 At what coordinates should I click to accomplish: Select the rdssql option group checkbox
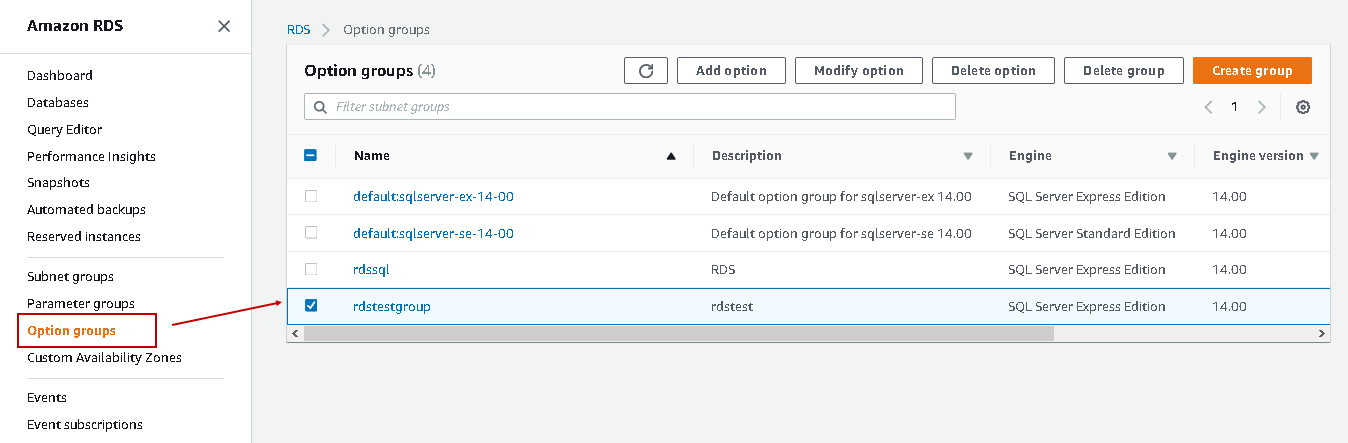[311, 269]
